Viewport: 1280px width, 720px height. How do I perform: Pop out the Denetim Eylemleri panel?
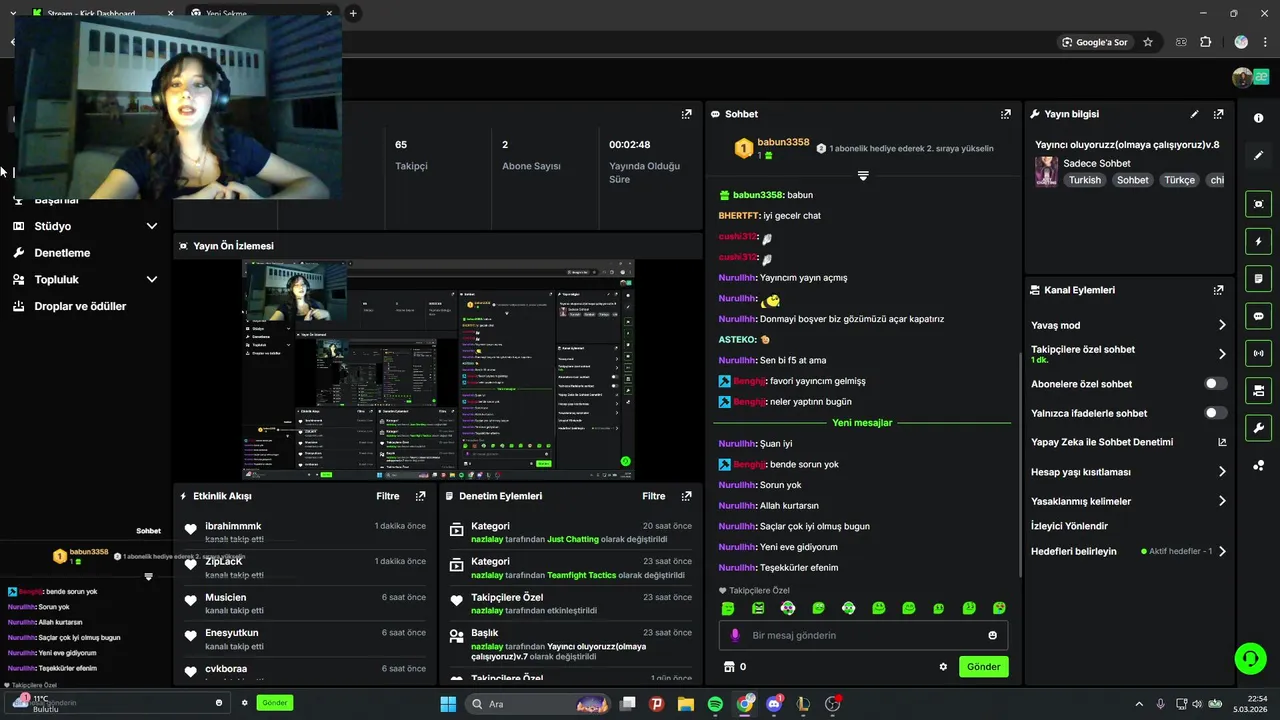tap(686, 496)
